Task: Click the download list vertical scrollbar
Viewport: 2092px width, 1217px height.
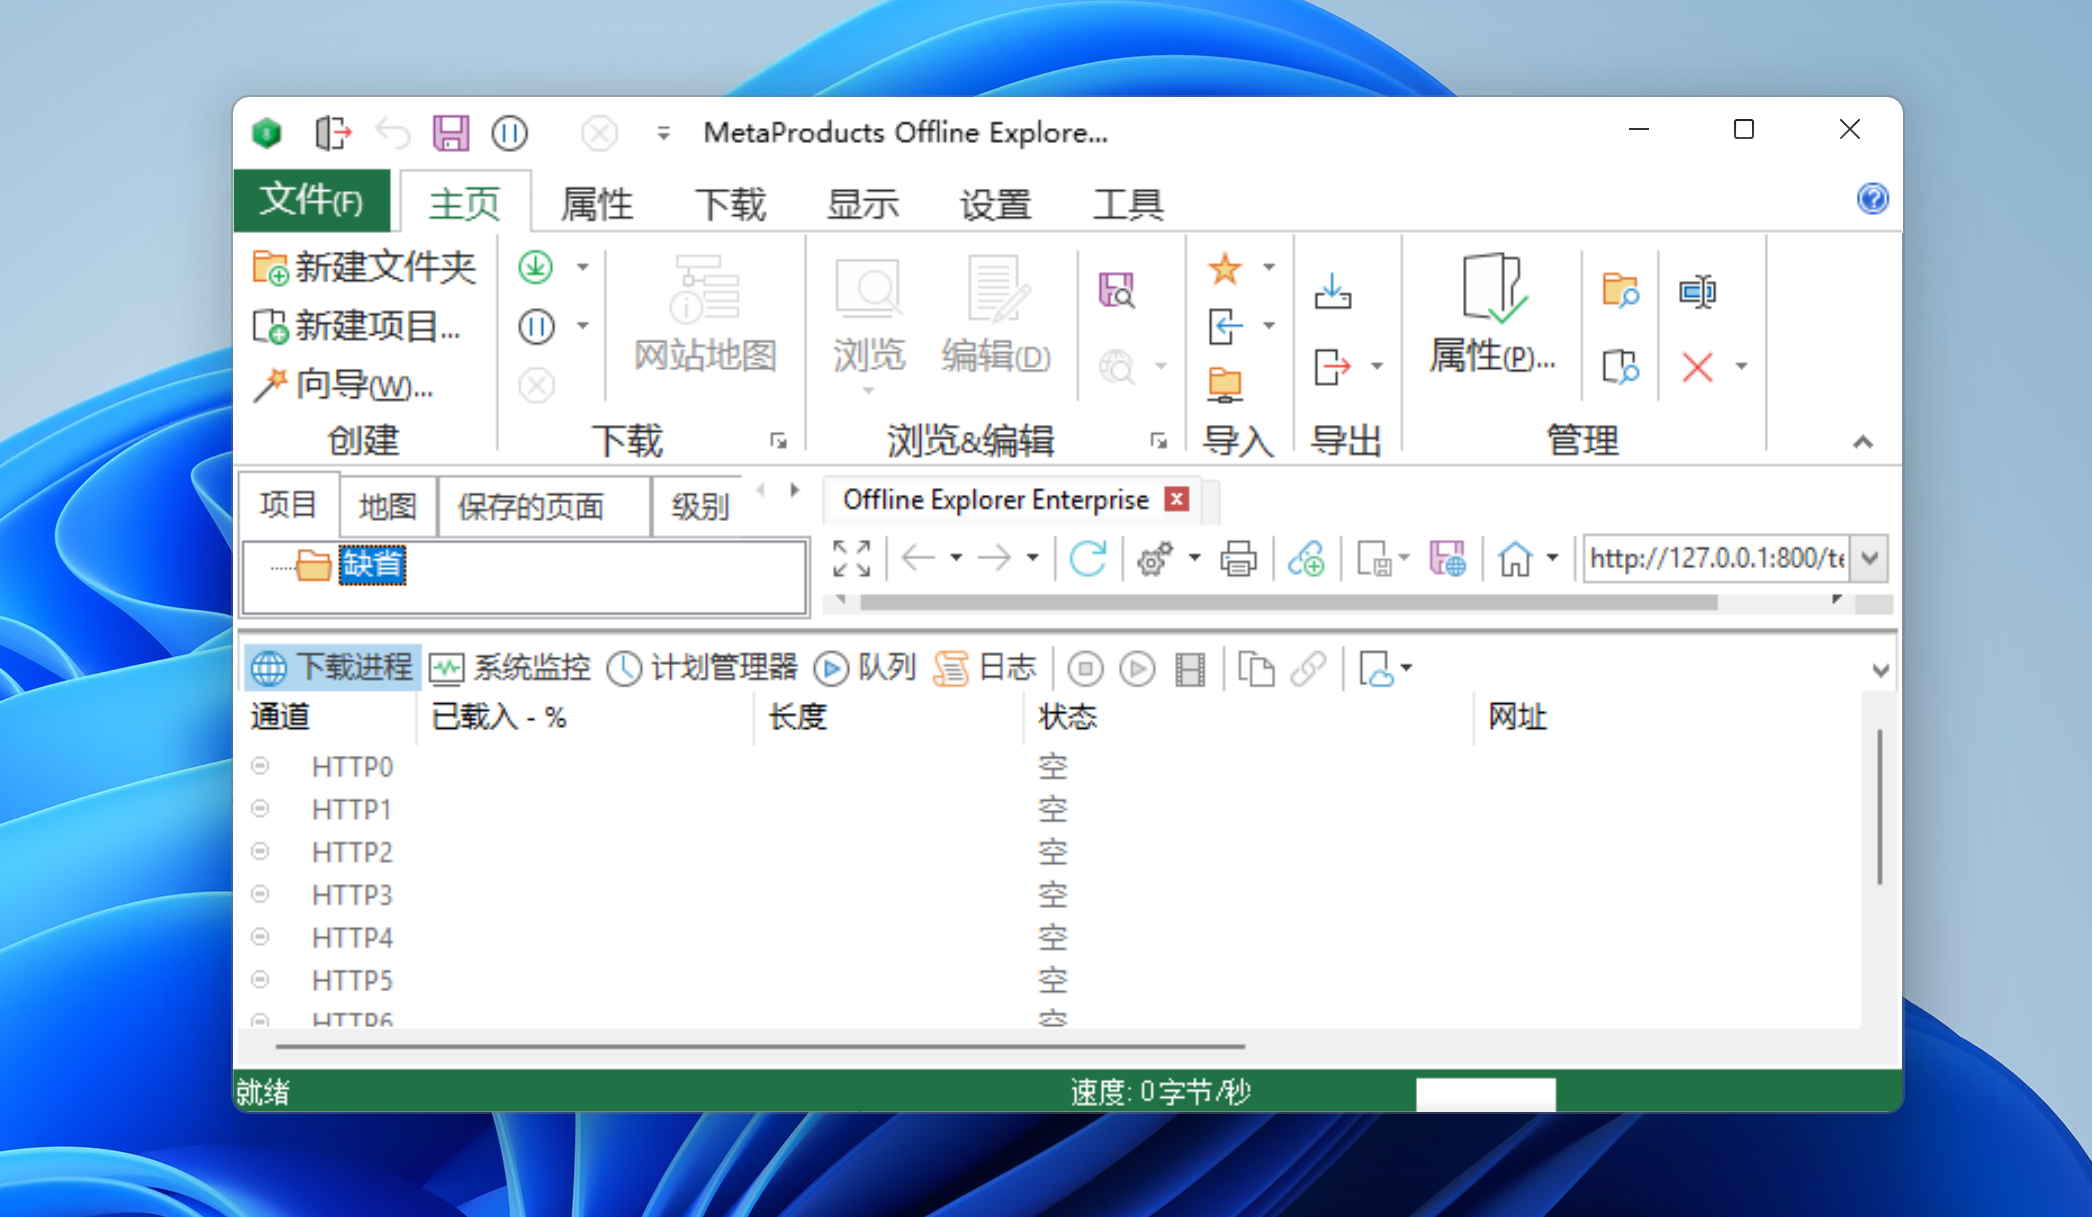Action: pyautogui.click(x=1880, y=807)
